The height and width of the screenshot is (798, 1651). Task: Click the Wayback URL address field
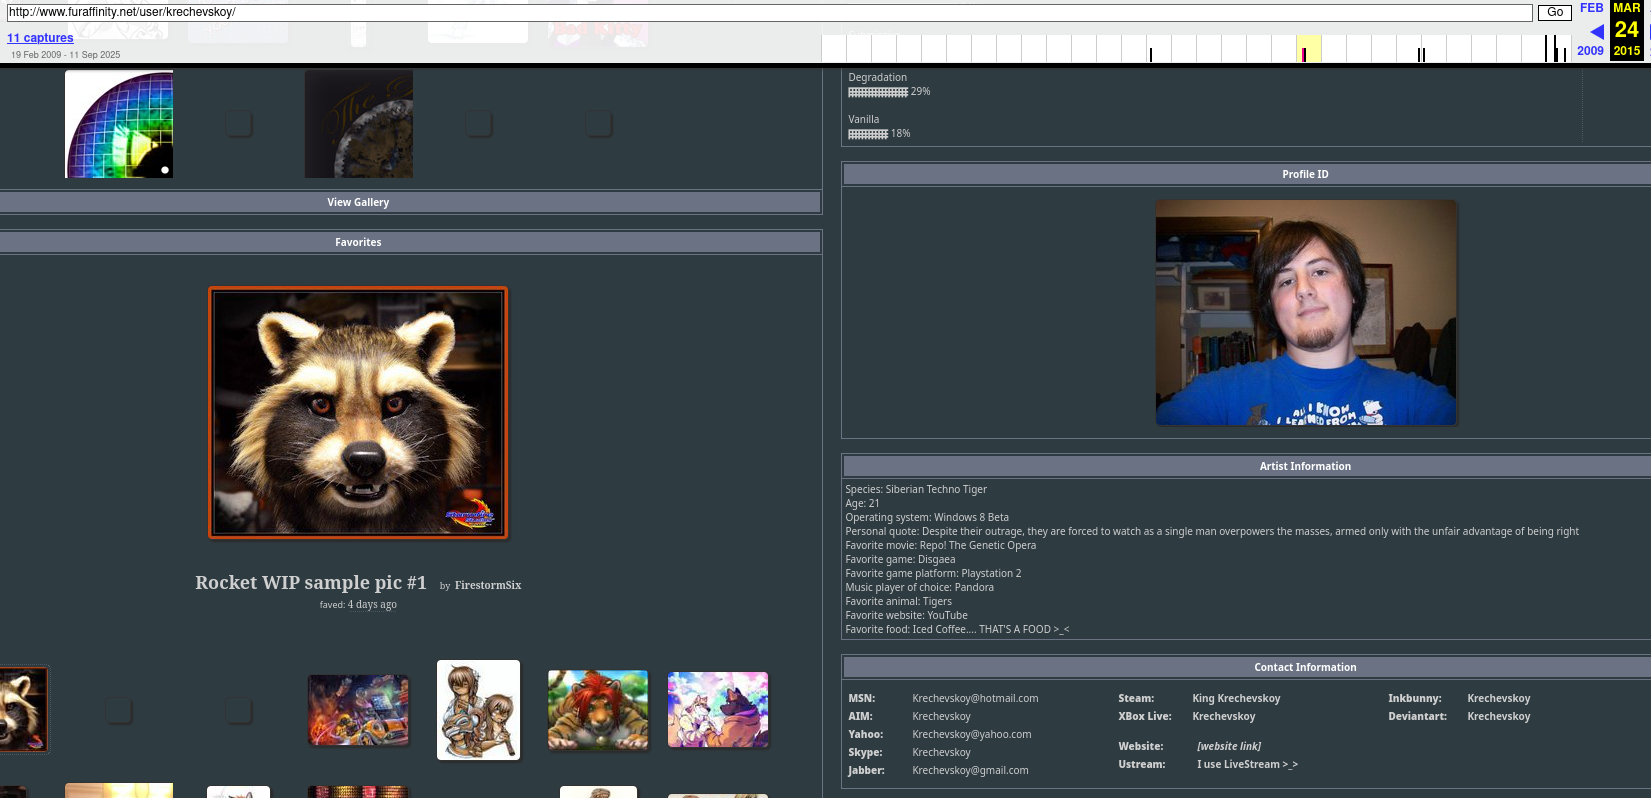click(x=768, y=12)
